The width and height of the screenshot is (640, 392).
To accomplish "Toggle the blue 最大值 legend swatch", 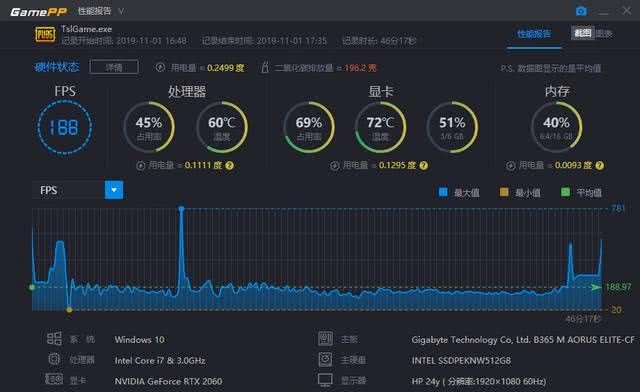I will pyautogui.click(x=443, y=192).
